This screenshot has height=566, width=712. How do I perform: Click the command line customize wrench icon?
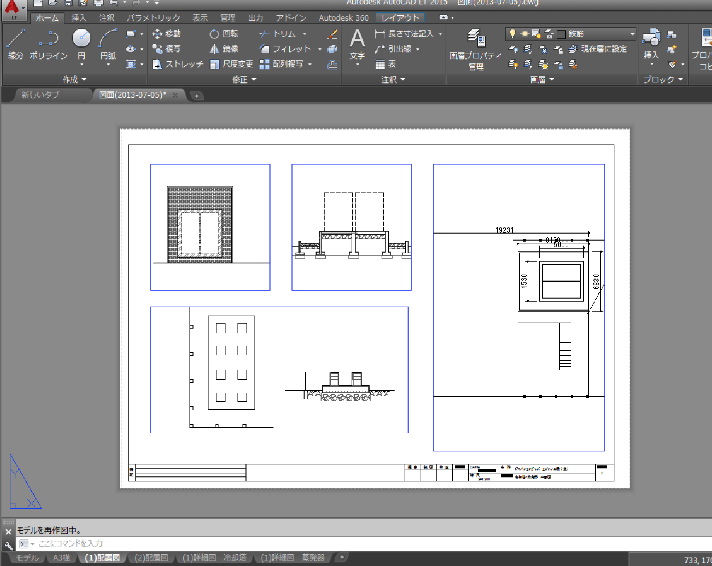(x=9, y=545)
